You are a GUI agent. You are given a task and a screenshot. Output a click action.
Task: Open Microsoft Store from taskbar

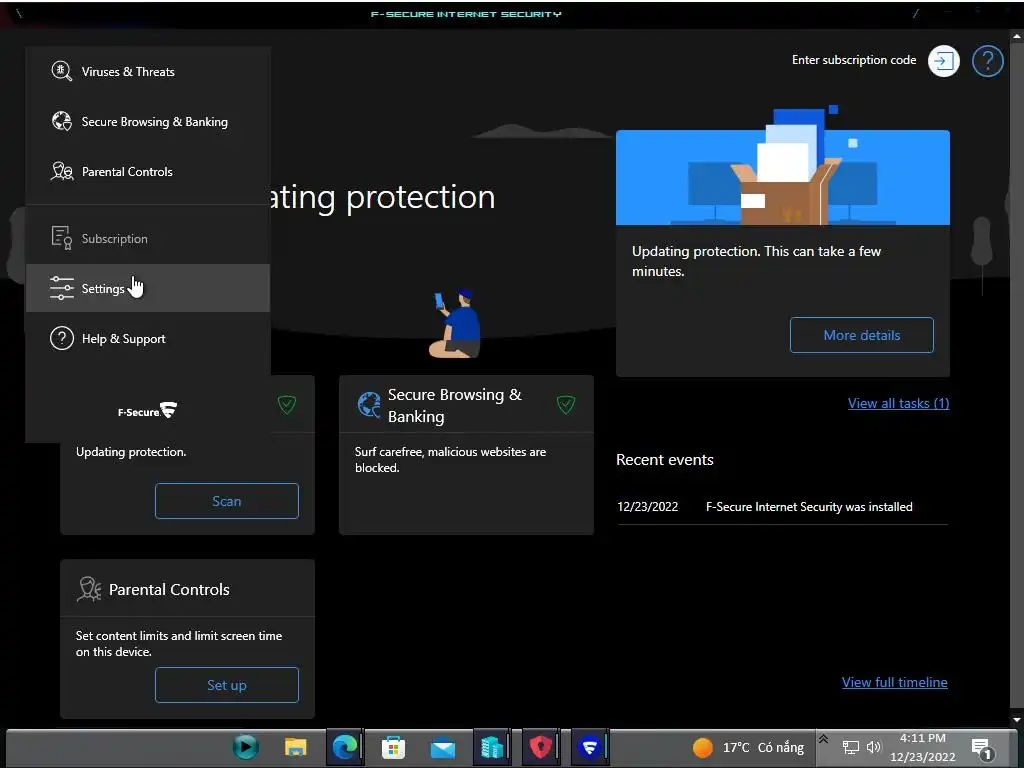point(393,747)
